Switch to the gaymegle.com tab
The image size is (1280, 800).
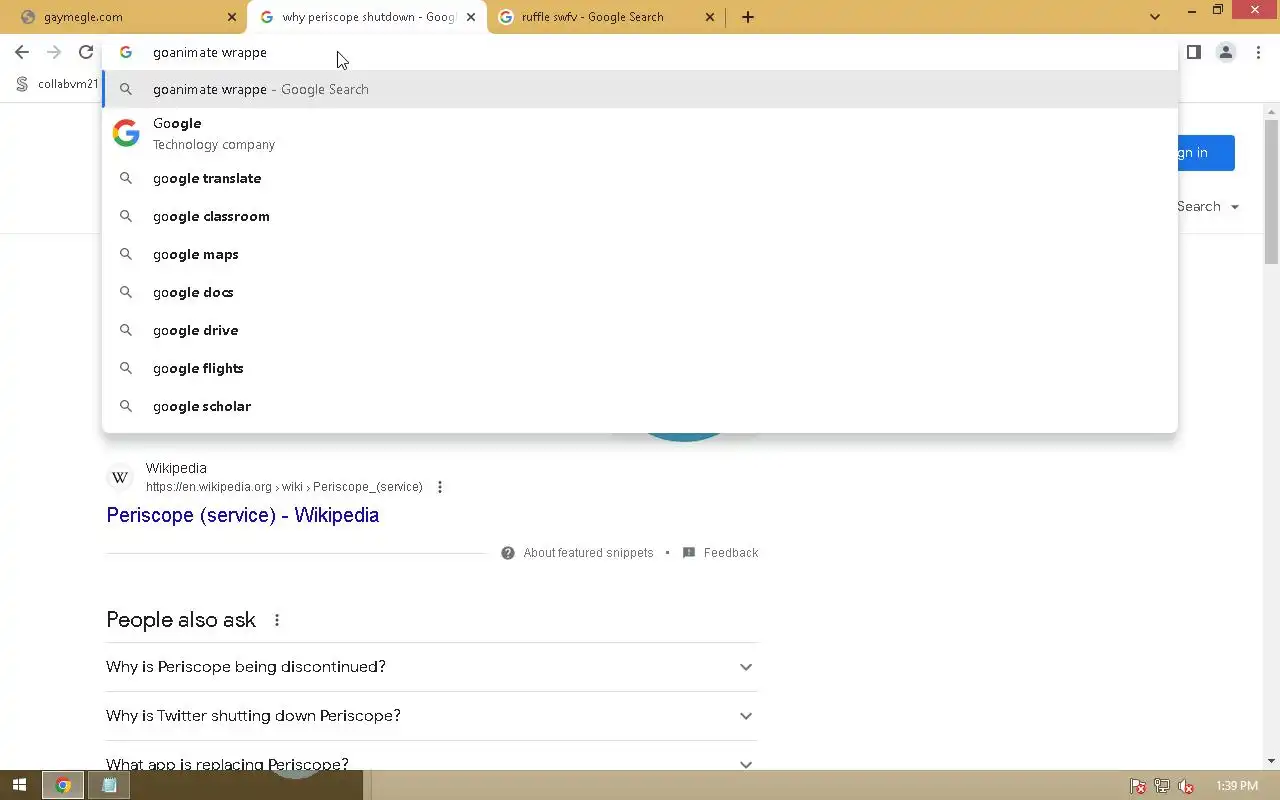(126, 17)
